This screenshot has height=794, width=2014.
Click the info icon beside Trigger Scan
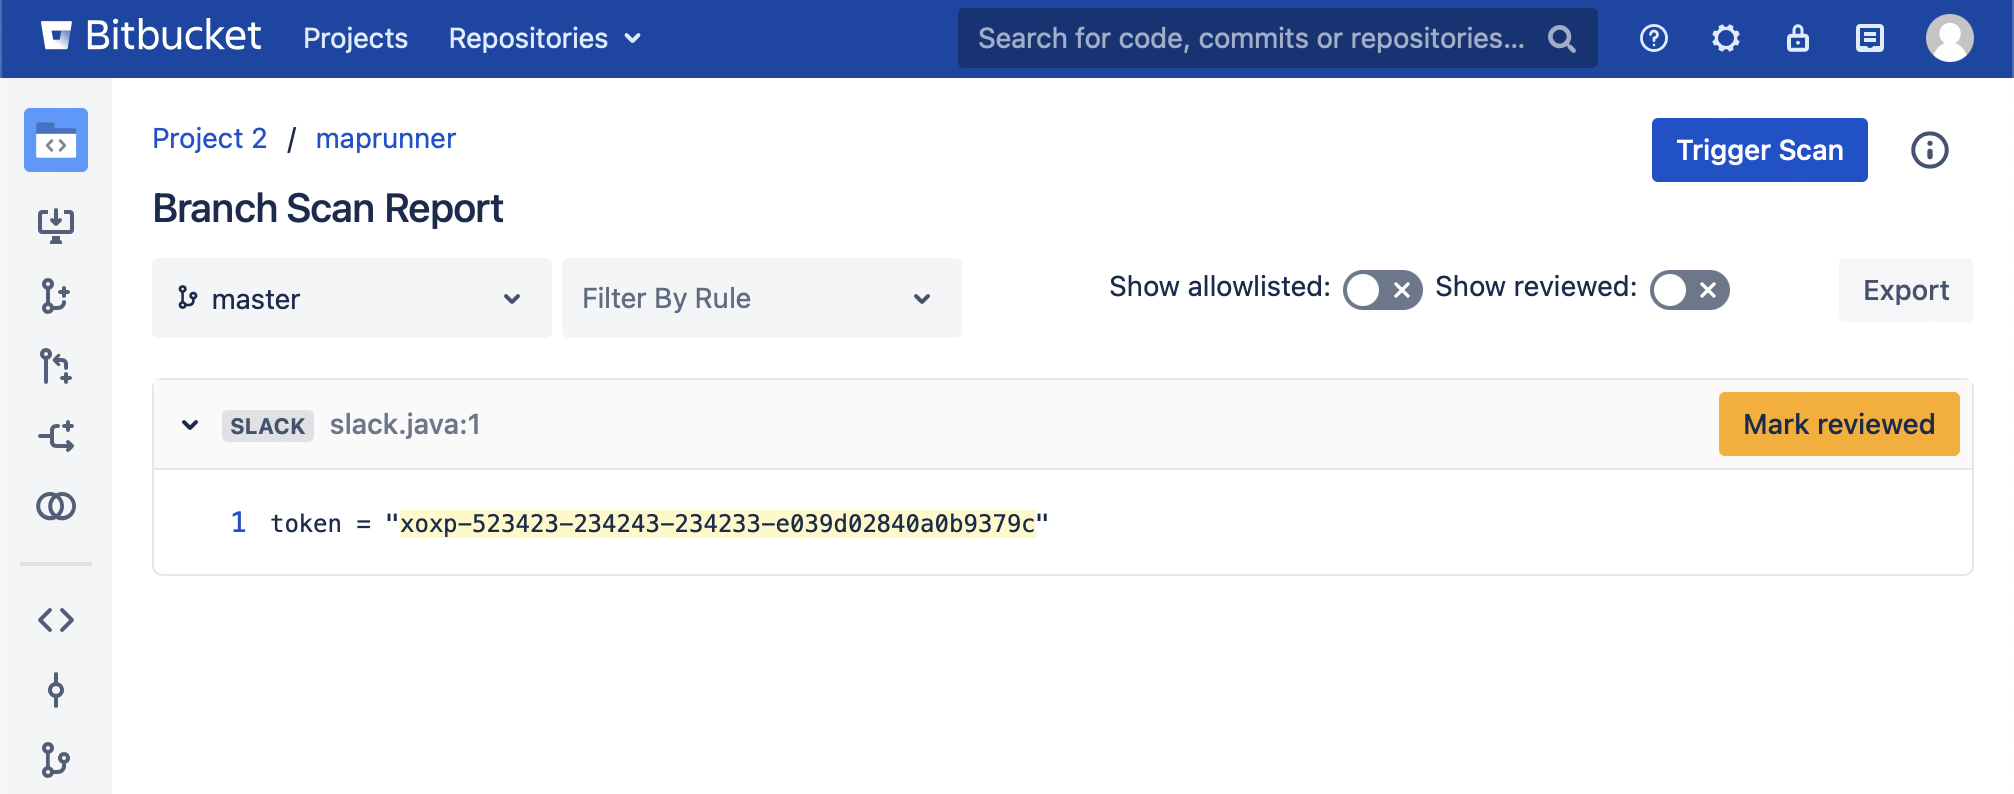click(x=1929, y=150)
